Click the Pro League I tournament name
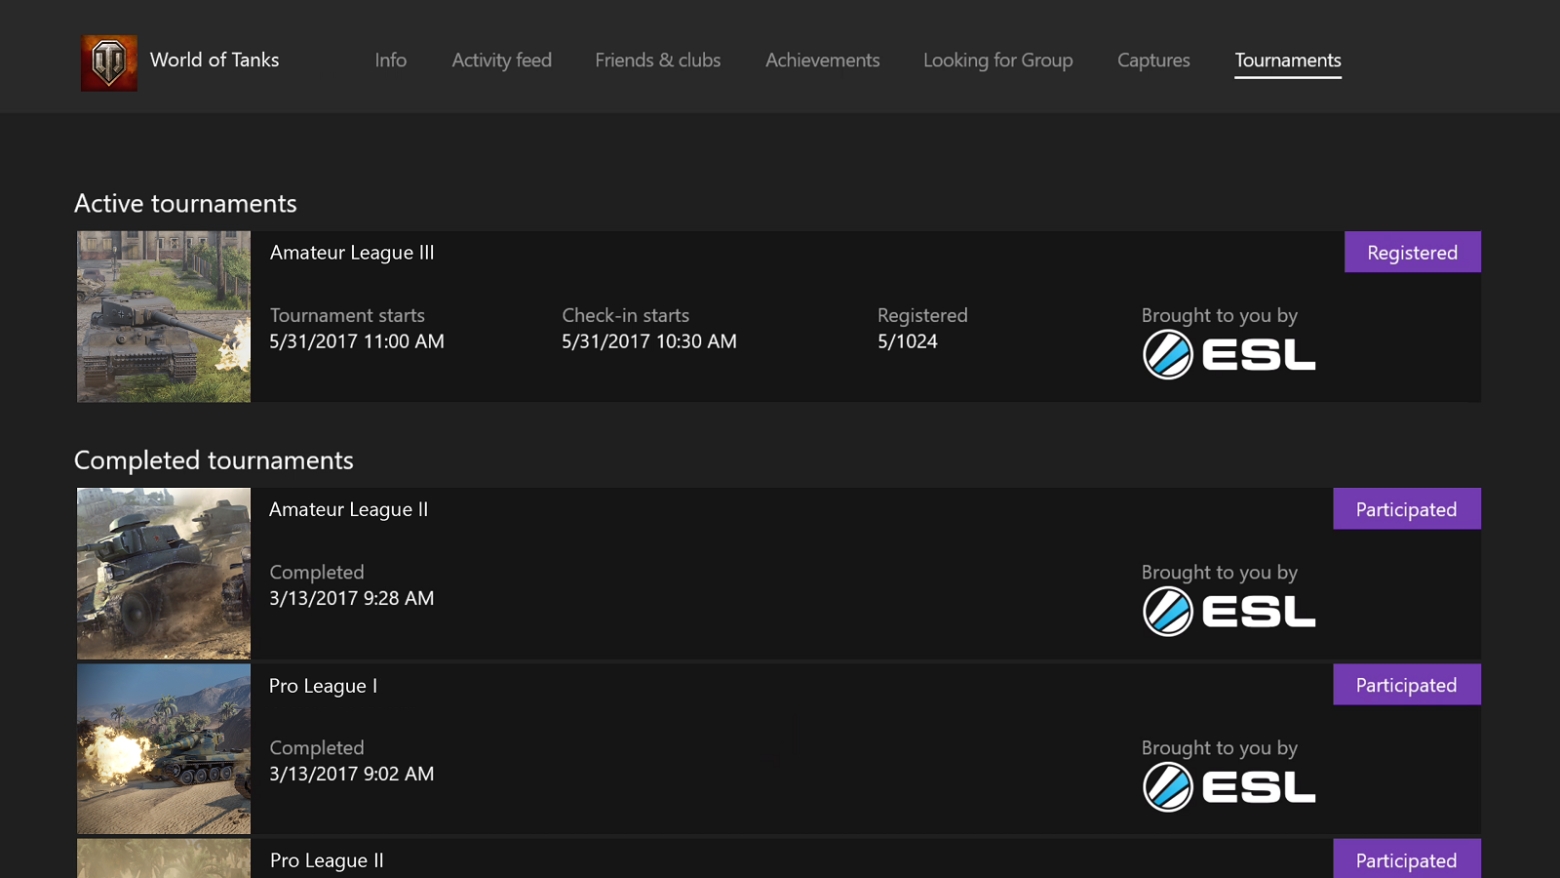The image size is (1560, 878). point(322,685)
